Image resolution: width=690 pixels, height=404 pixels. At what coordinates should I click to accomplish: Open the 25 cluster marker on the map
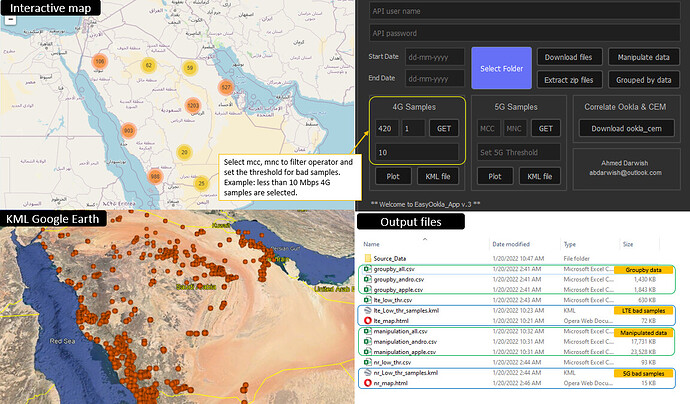click(201, 183)
